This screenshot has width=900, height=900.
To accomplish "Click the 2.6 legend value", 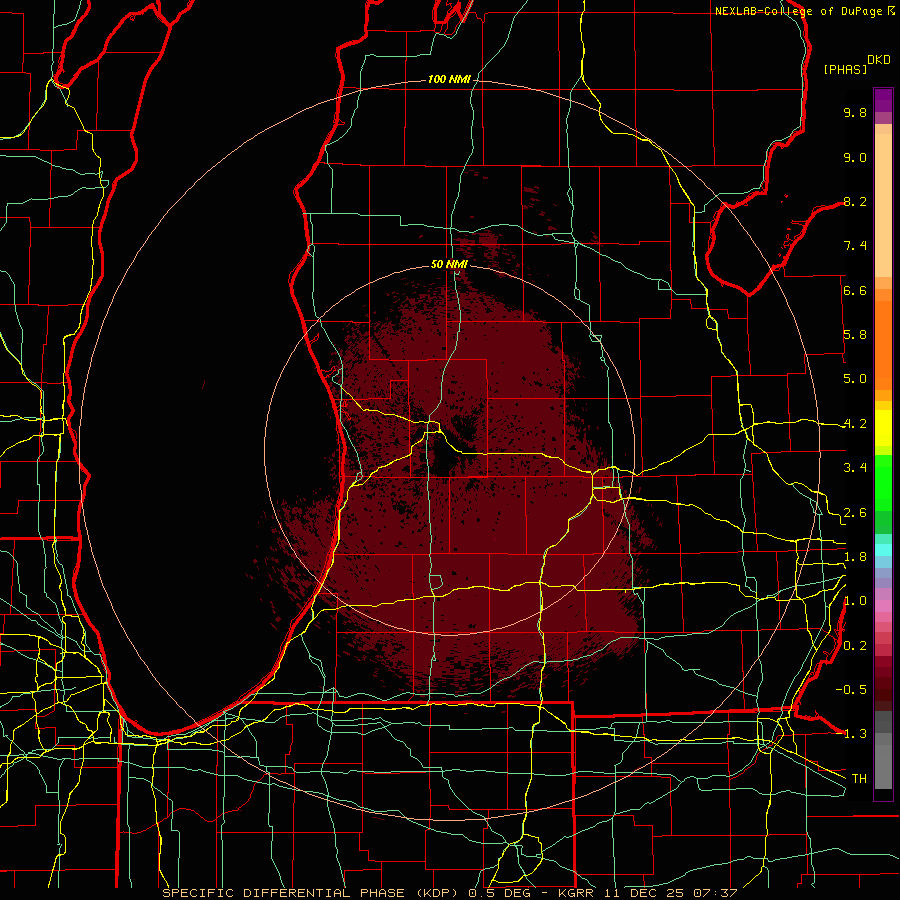I will [x=855, y=513].
